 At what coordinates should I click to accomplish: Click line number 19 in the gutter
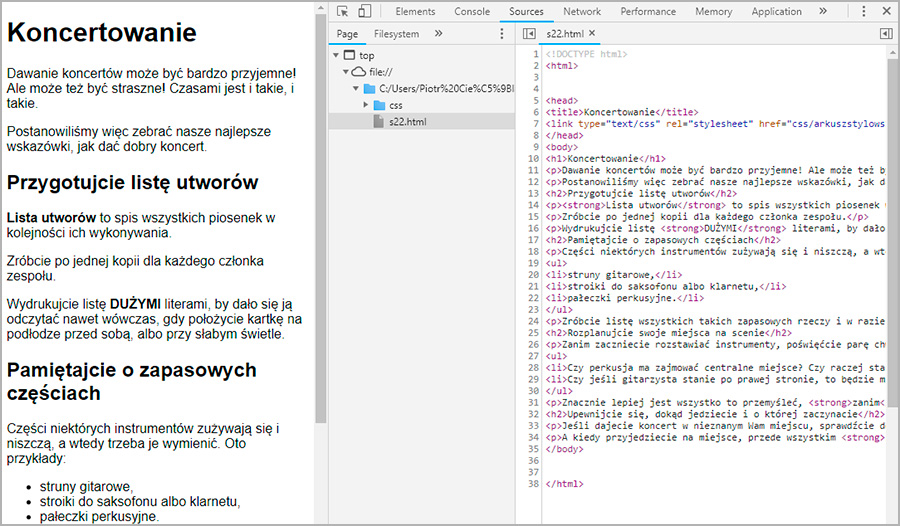533,263
